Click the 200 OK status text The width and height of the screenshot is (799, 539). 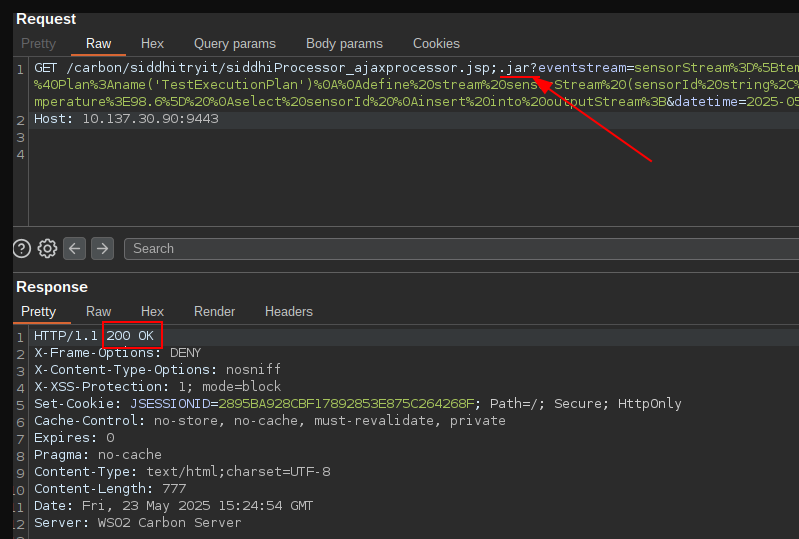click(x=130, y=336)
